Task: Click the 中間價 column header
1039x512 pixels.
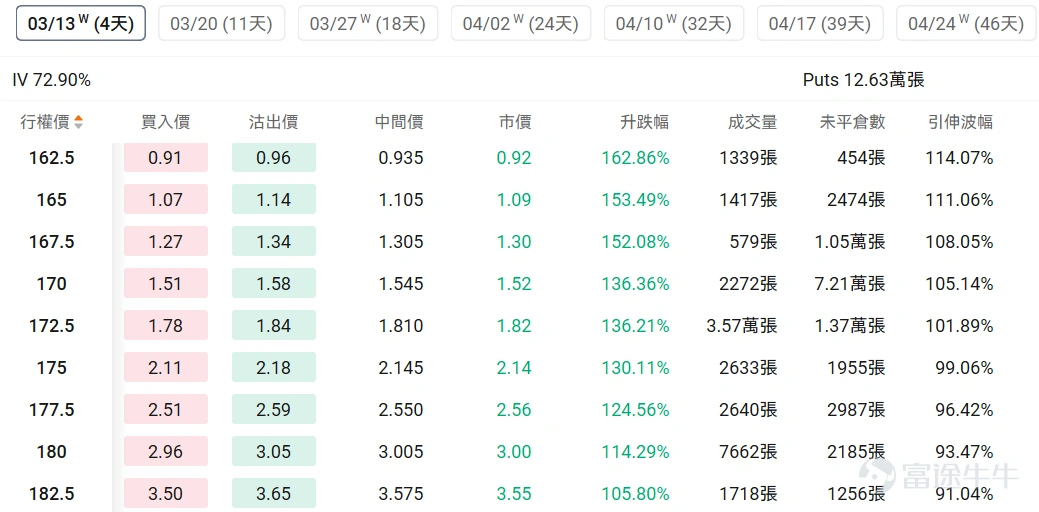Action: click(399, 122)
